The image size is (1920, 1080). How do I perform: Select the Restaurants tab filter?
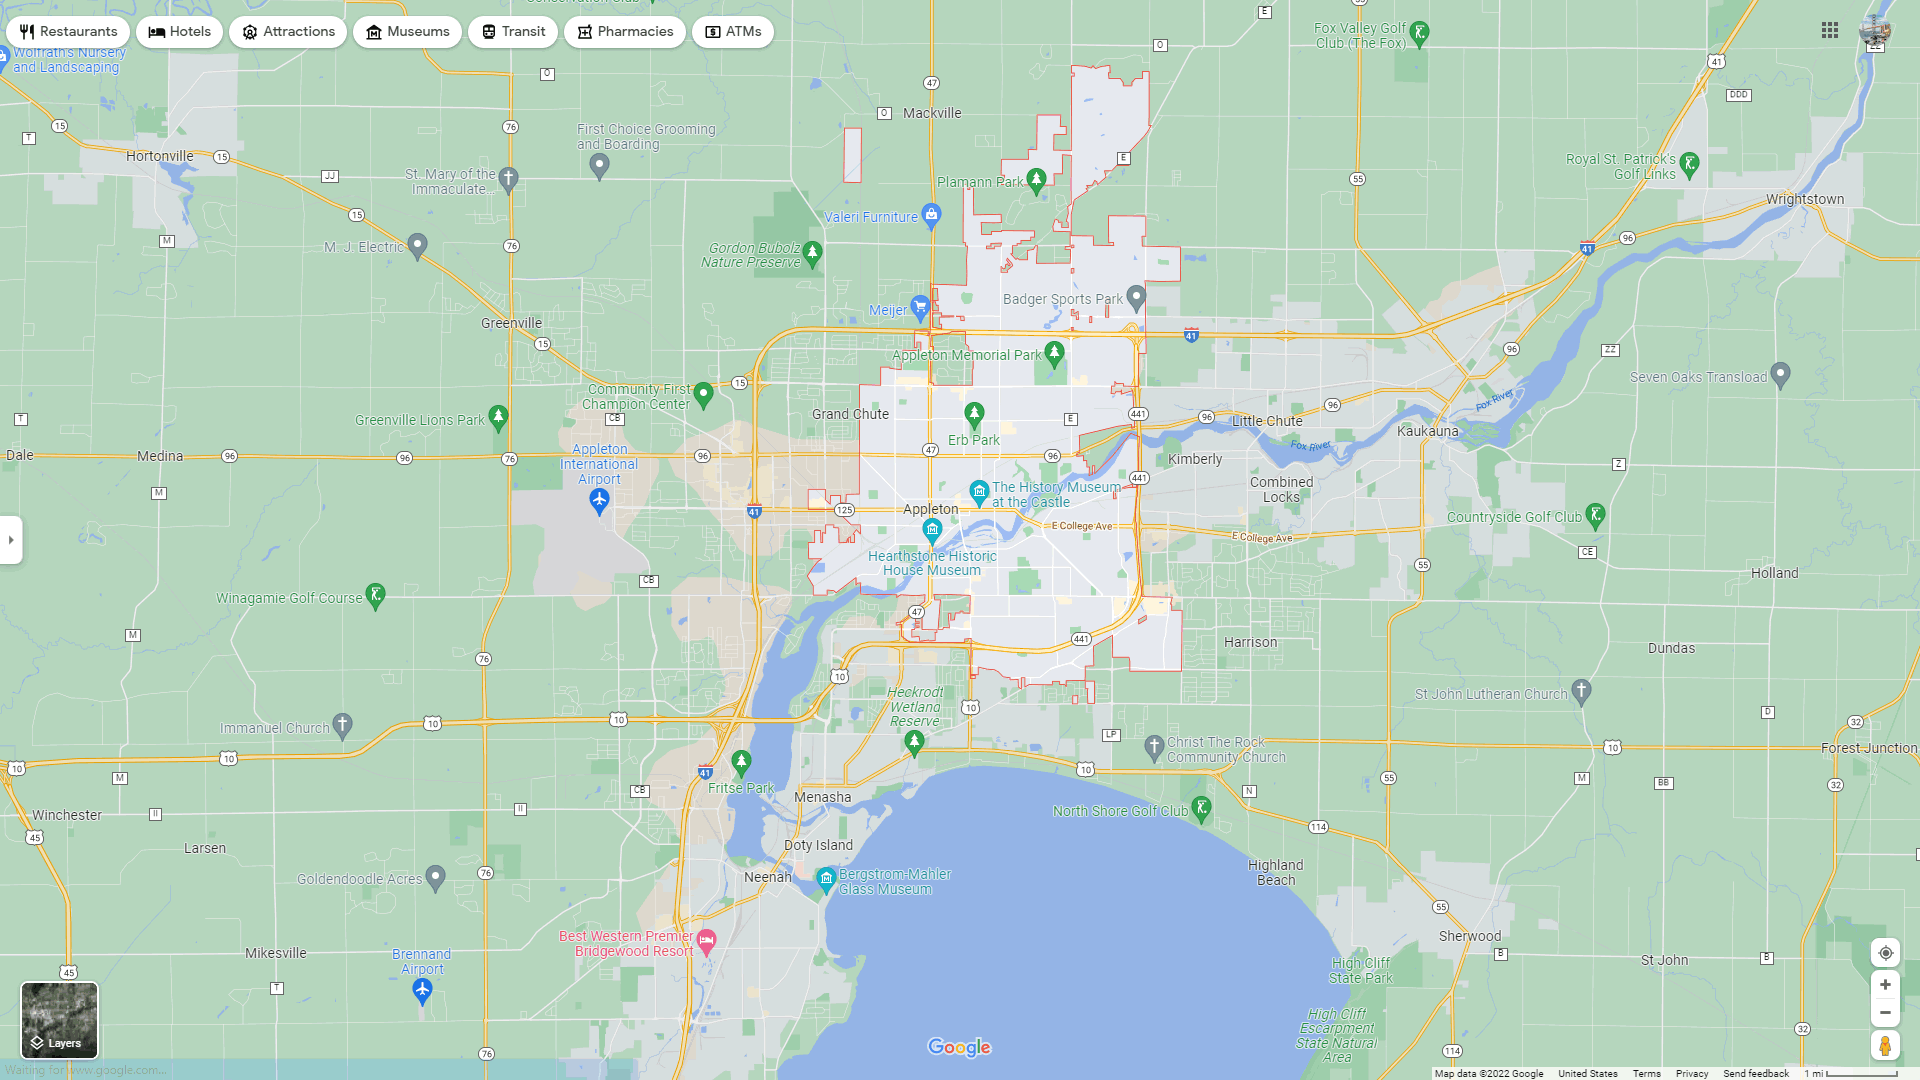[x=67, y=30]
